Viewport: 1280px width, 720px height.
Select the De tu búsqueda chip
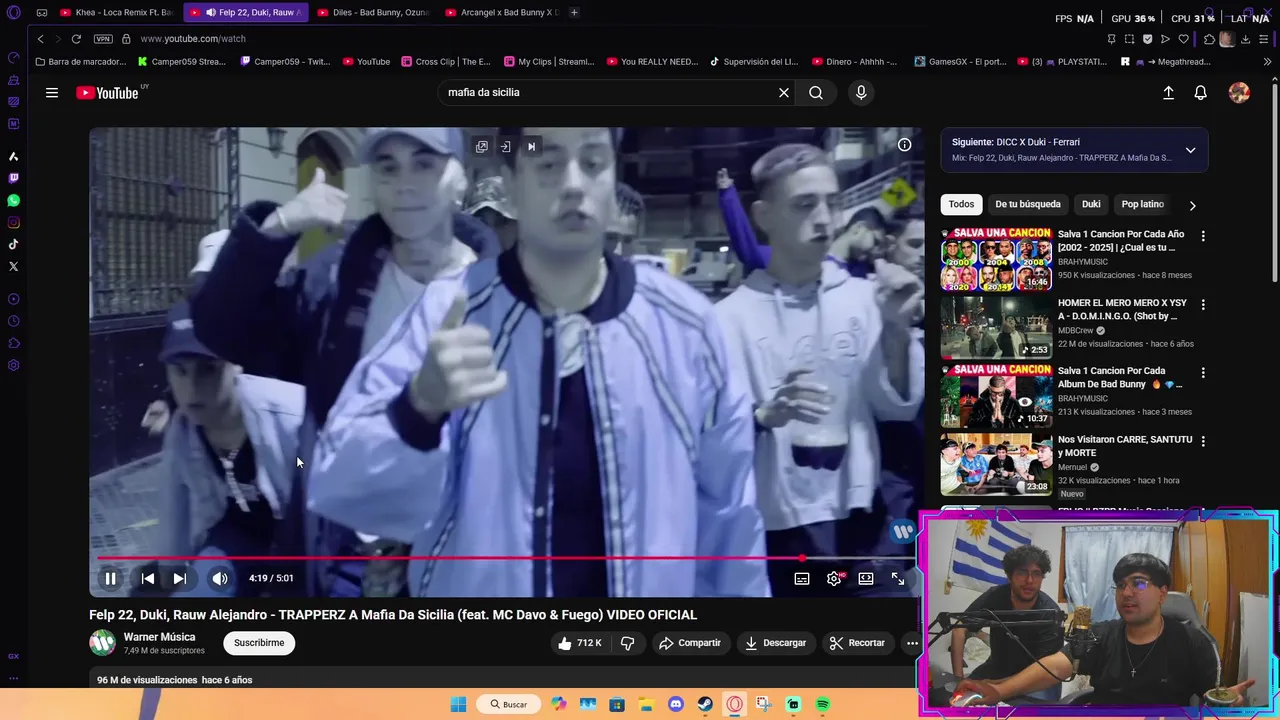pyautogui.click(x=1027, y=204)
